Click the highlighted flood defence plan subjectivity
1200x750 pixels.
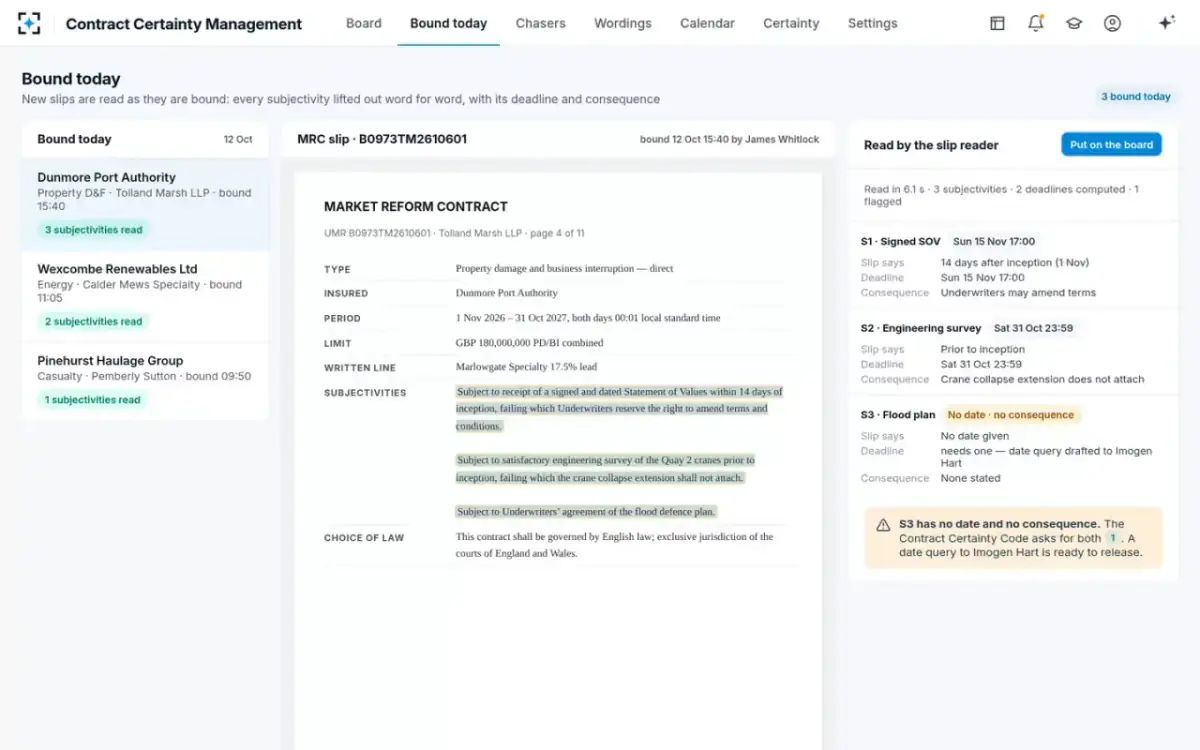[x=586, y=511]
